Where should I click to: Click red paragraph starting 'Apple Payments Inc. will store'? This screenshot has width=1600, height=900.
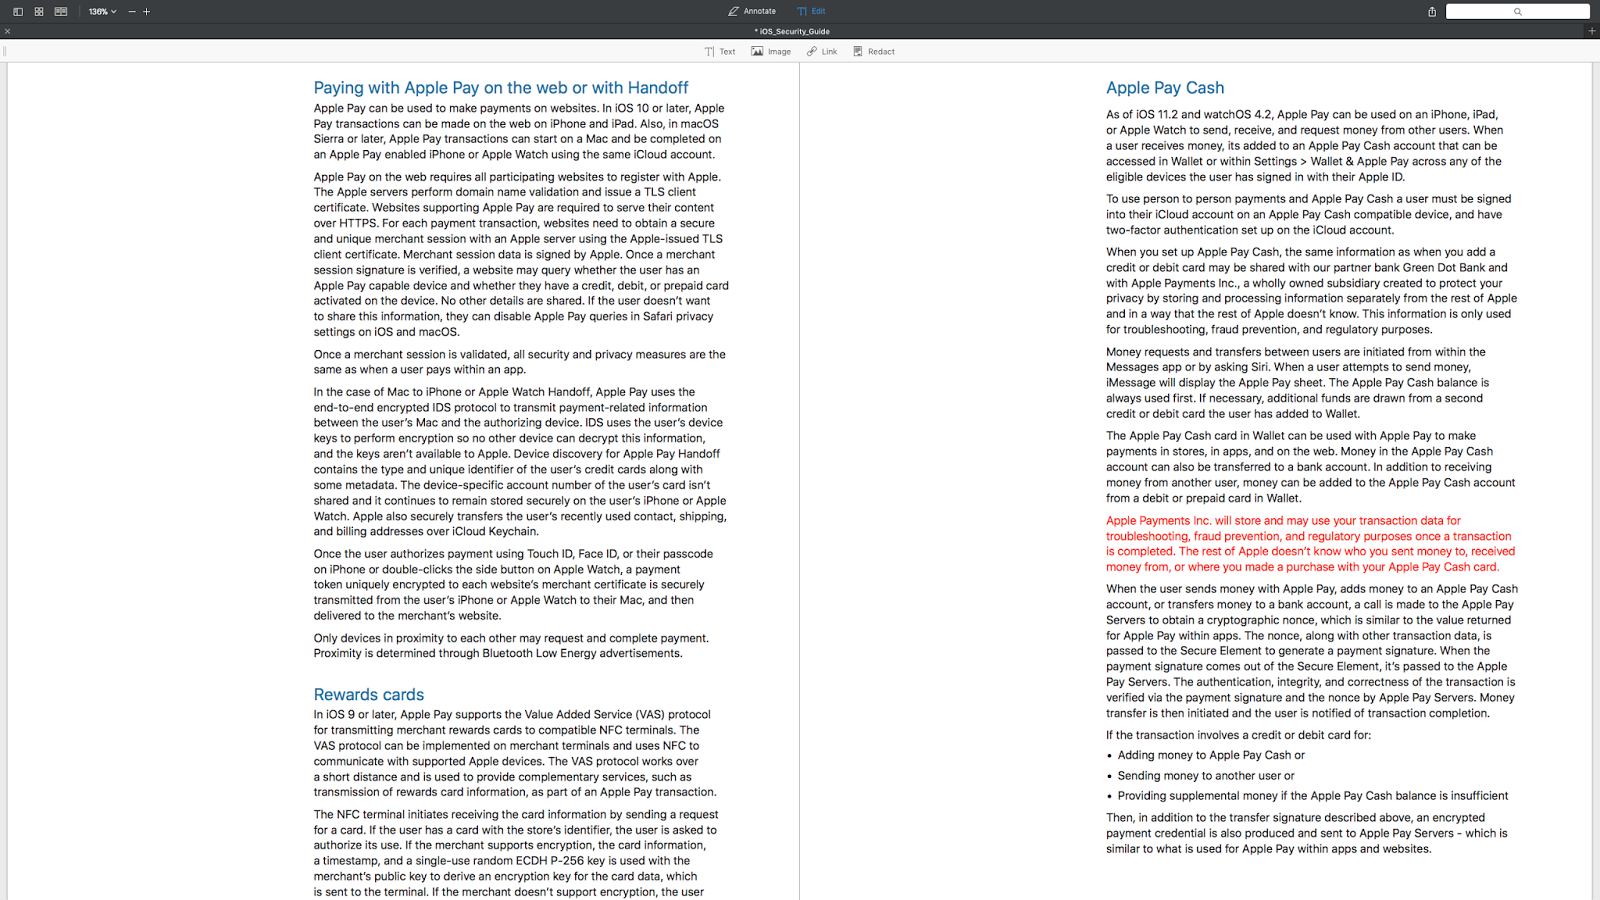coord(1310,544)
